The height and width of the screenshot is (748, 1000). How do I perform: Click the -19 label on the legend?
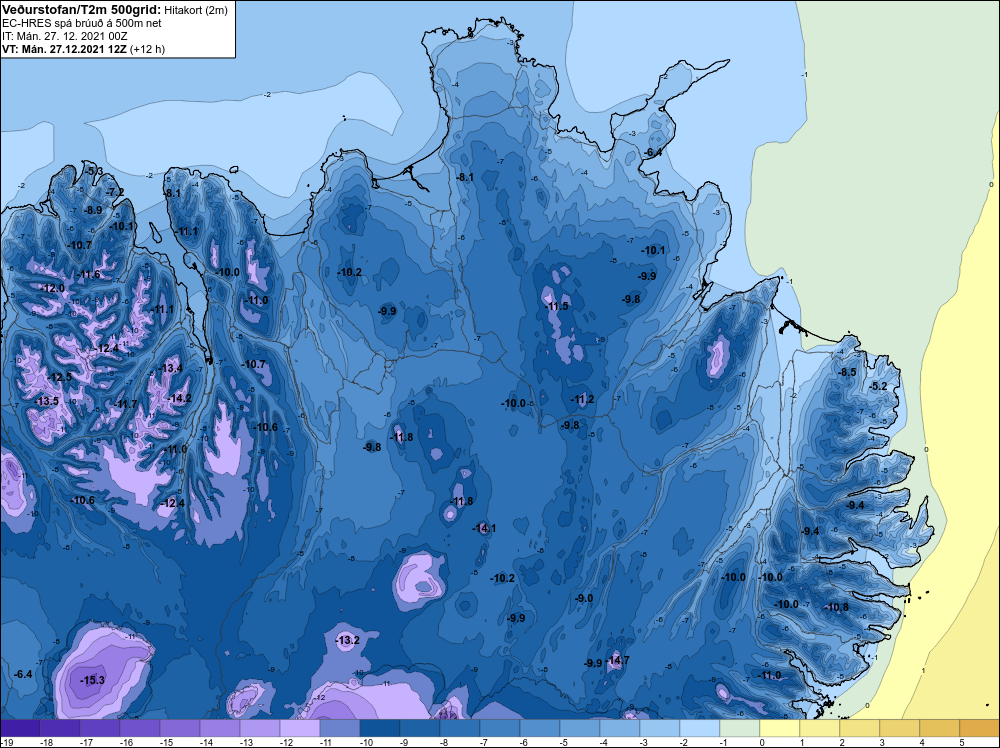point(6,742)
